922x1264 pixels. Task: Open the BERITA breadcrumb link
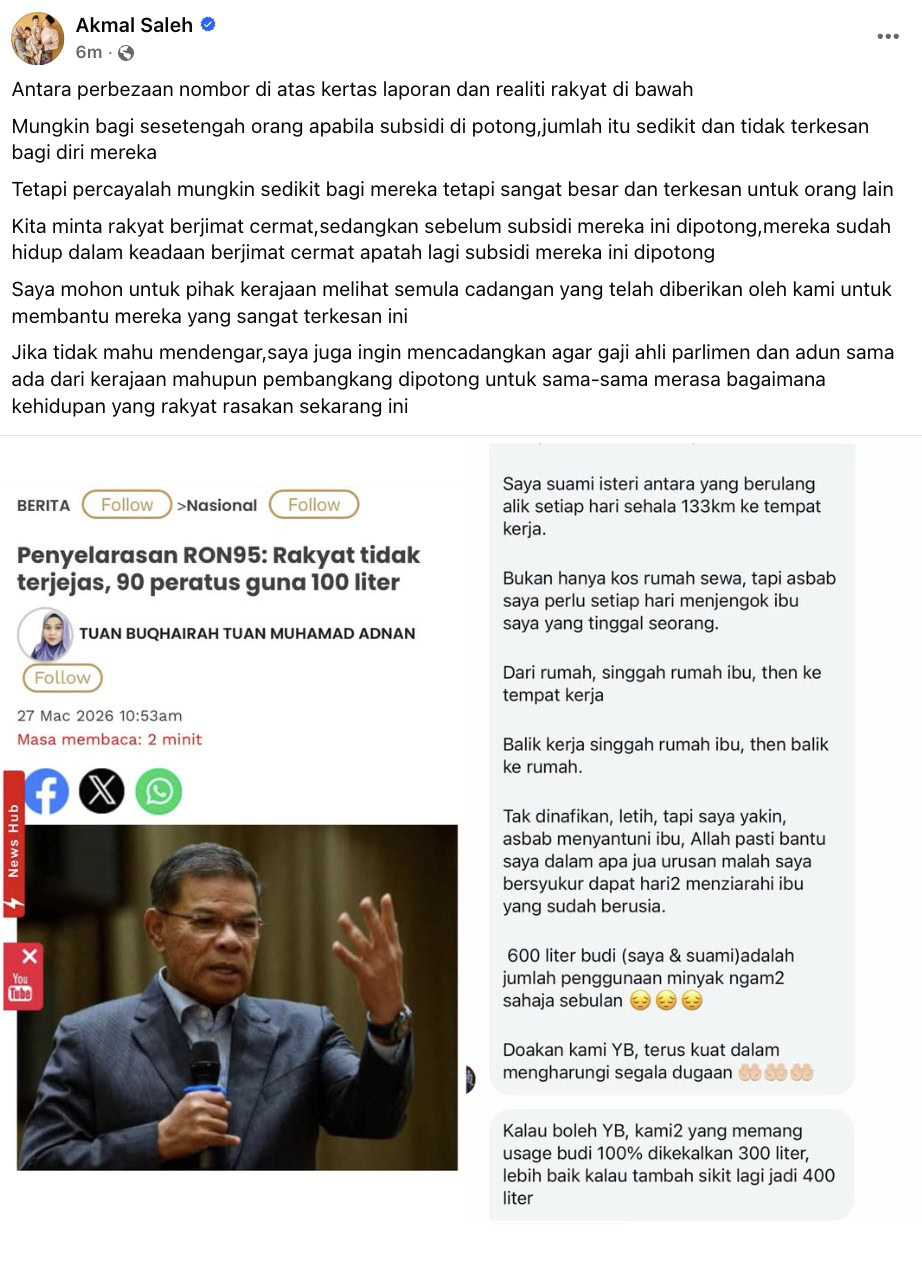tap(44, 505)
